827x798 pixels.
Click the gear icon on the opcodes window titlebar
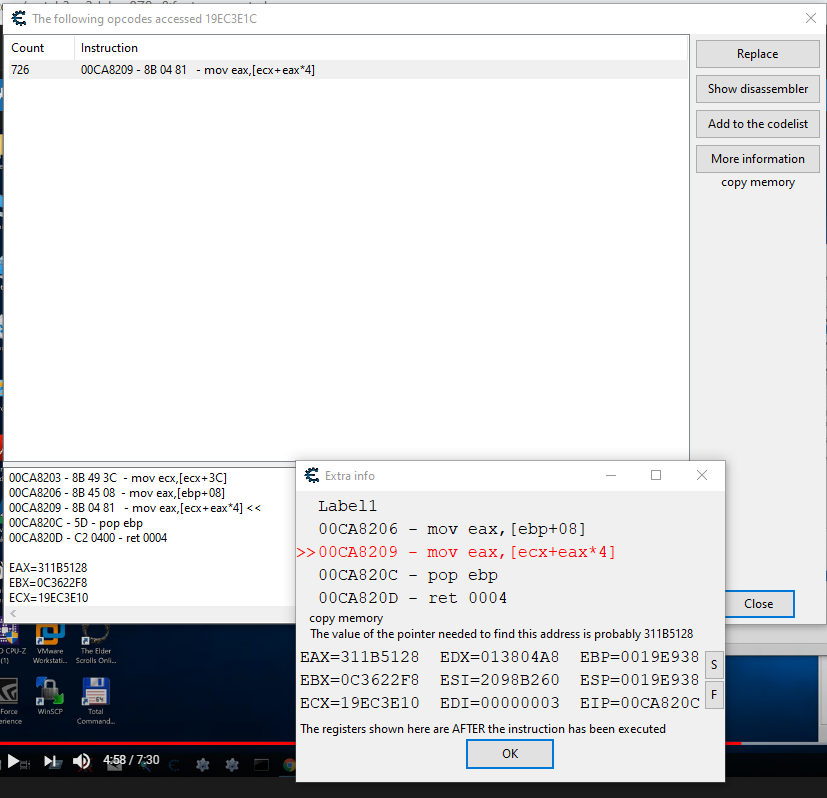point(18,17)
